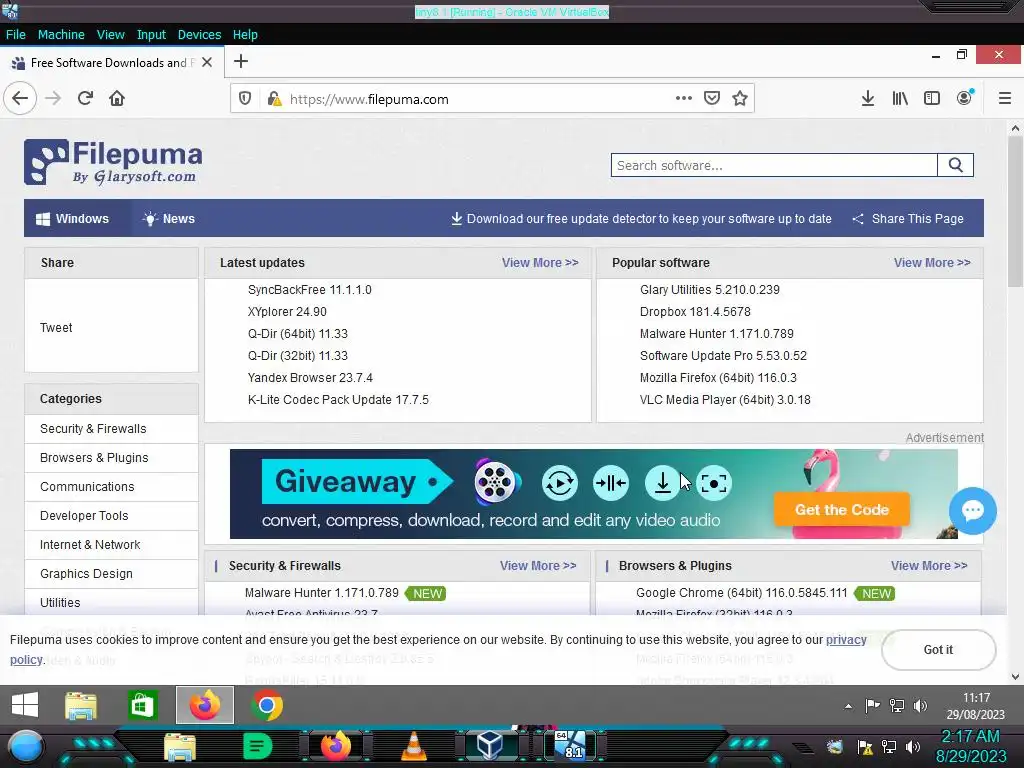Screen dimensions: 1024x768
Task: Open Security & Firewalls sidebar category
Action: point(111,429)
